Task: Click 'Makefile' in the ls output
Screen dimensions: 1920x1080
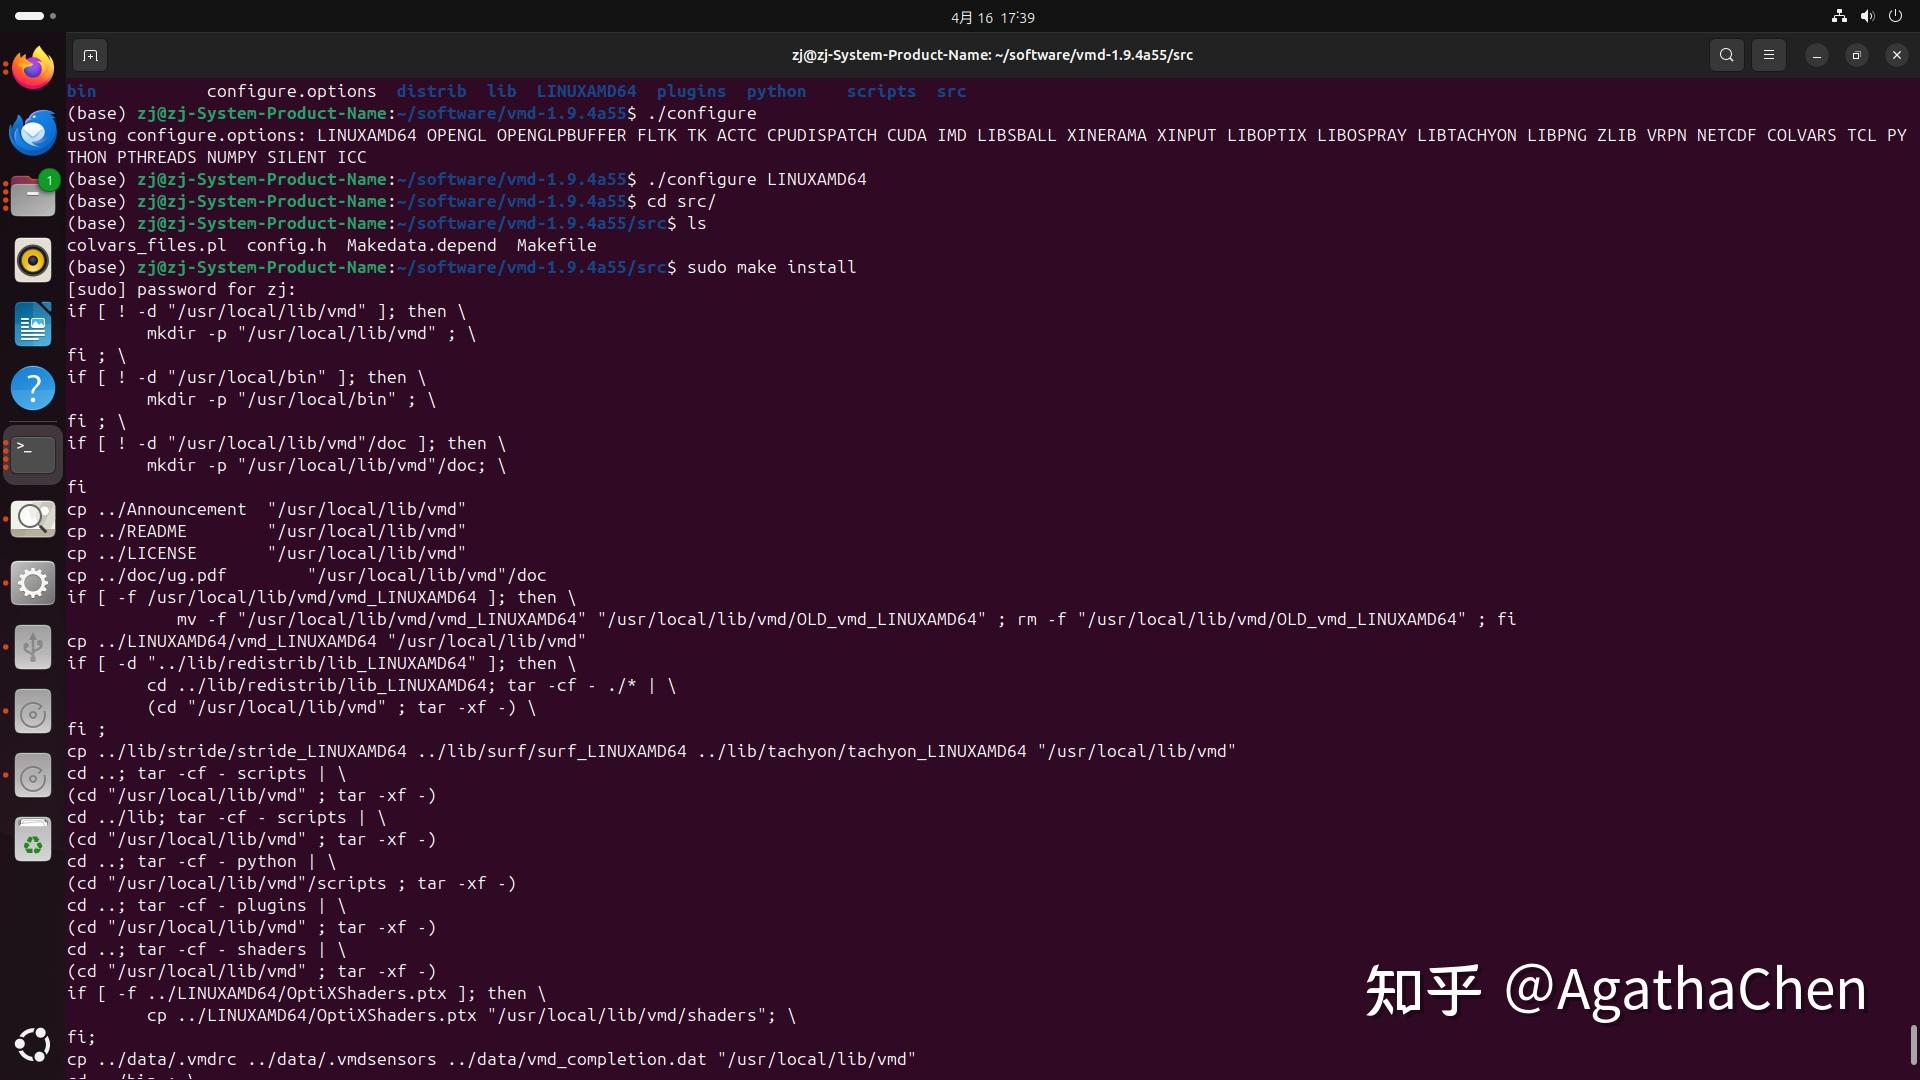Action: (556, 245)
